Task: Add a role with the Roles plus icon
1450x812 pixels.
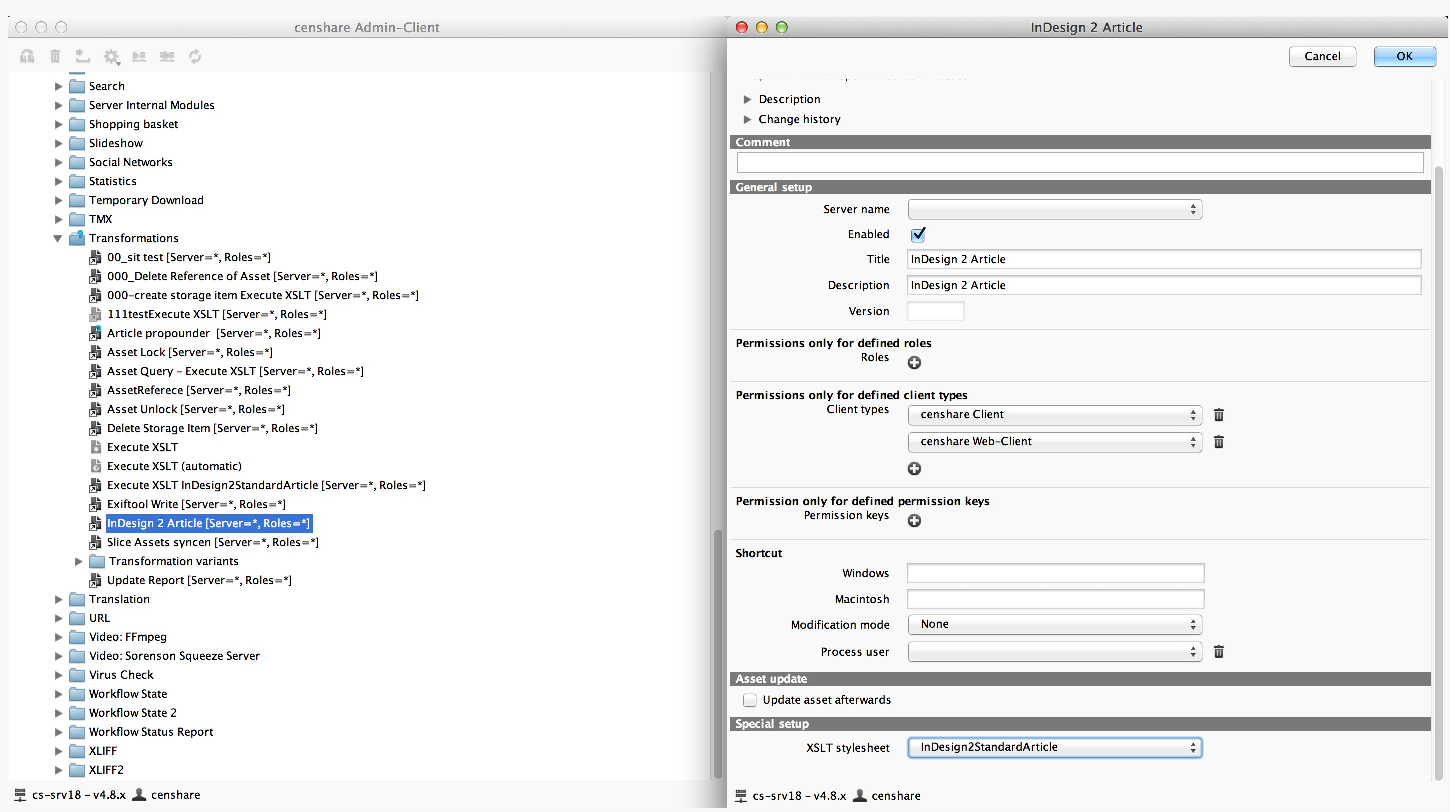Action: tap(914, 363)
